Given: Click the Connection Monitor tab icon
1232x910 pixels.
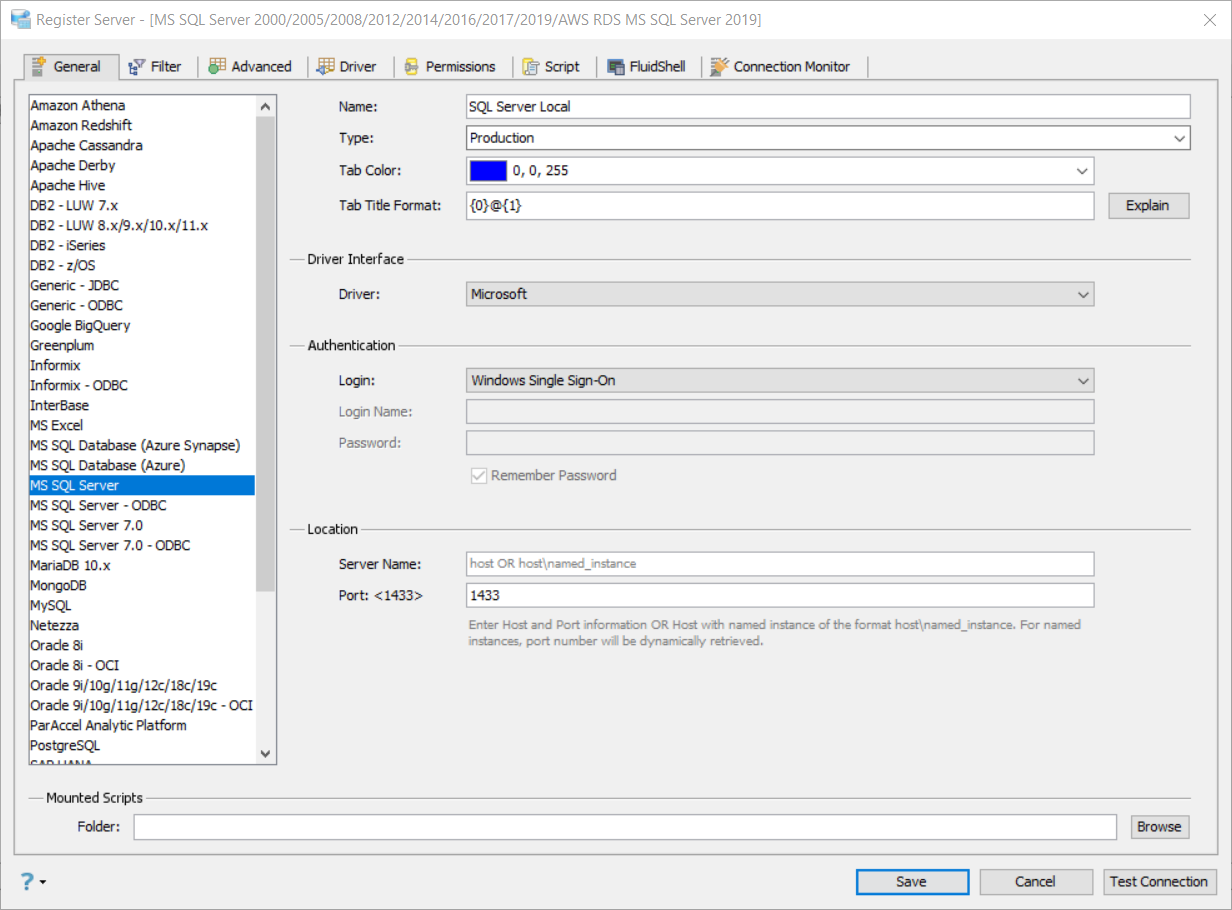Looking at the screenshot, I should pyautogui.click(x=719, y=67).
